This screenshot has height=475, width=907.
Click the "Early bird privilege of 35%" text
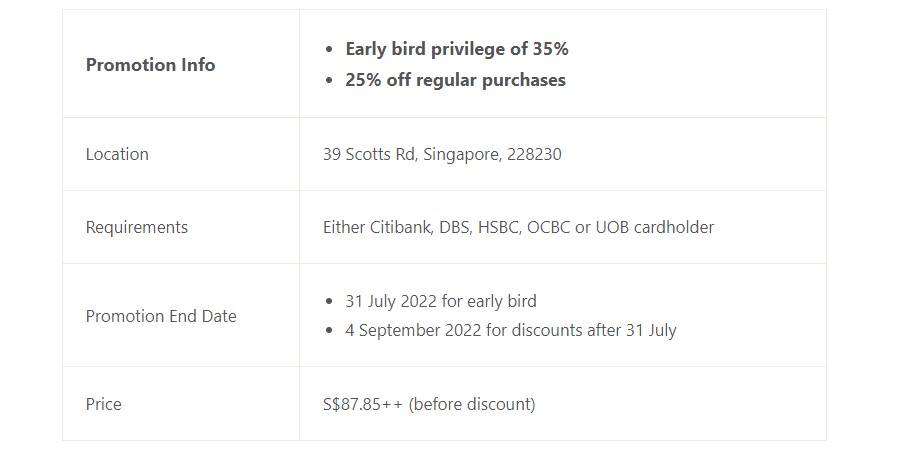tap(456, 49)
